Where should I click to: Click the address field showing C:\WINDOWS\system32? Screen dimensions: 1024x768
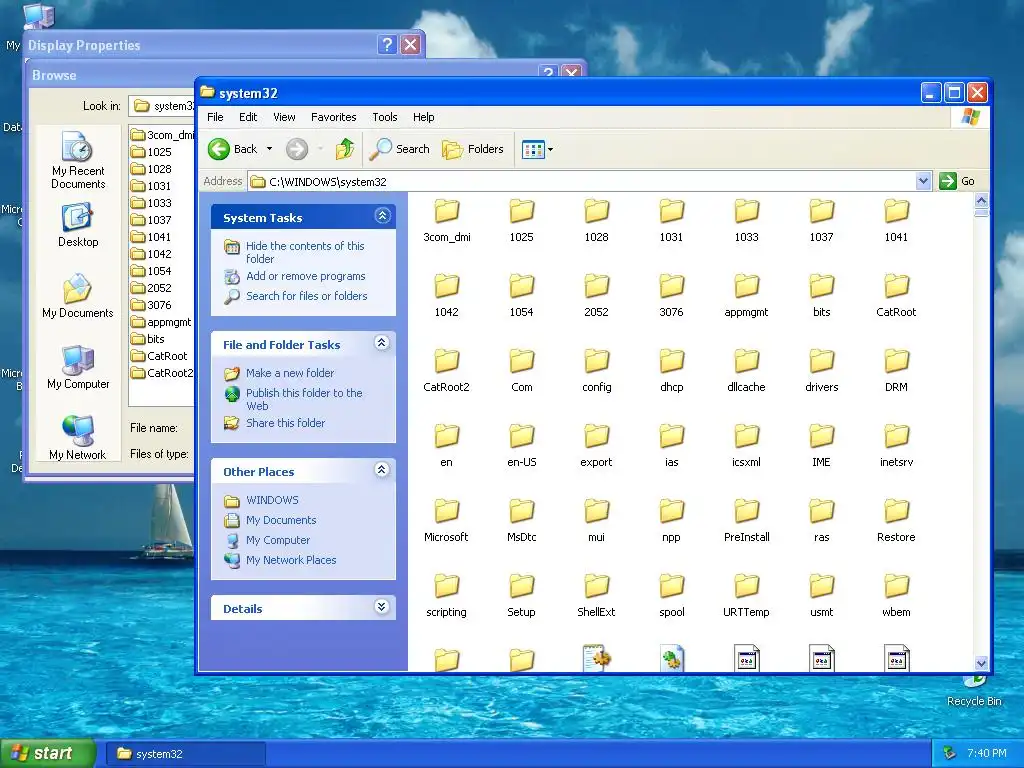(582, 182)
